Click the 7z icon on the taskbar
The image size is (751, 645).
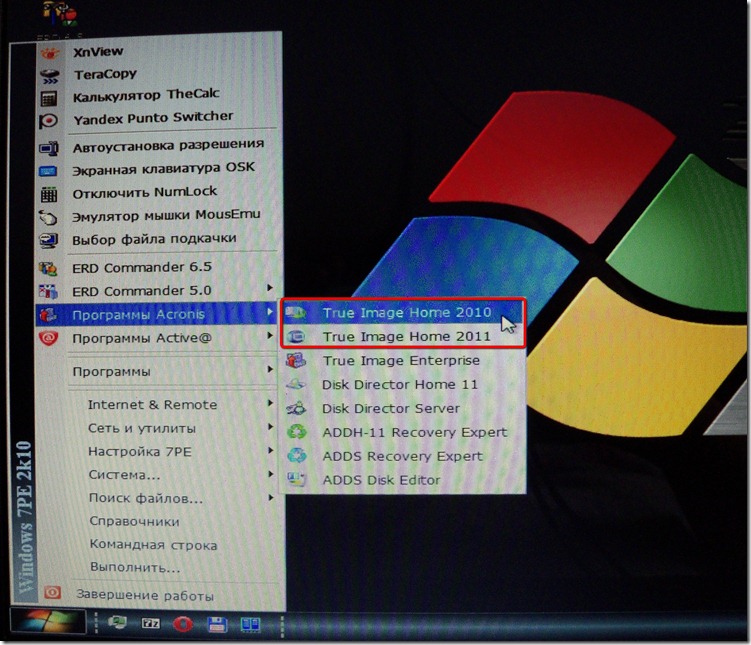pyautogui.click(x=151, y=623)
